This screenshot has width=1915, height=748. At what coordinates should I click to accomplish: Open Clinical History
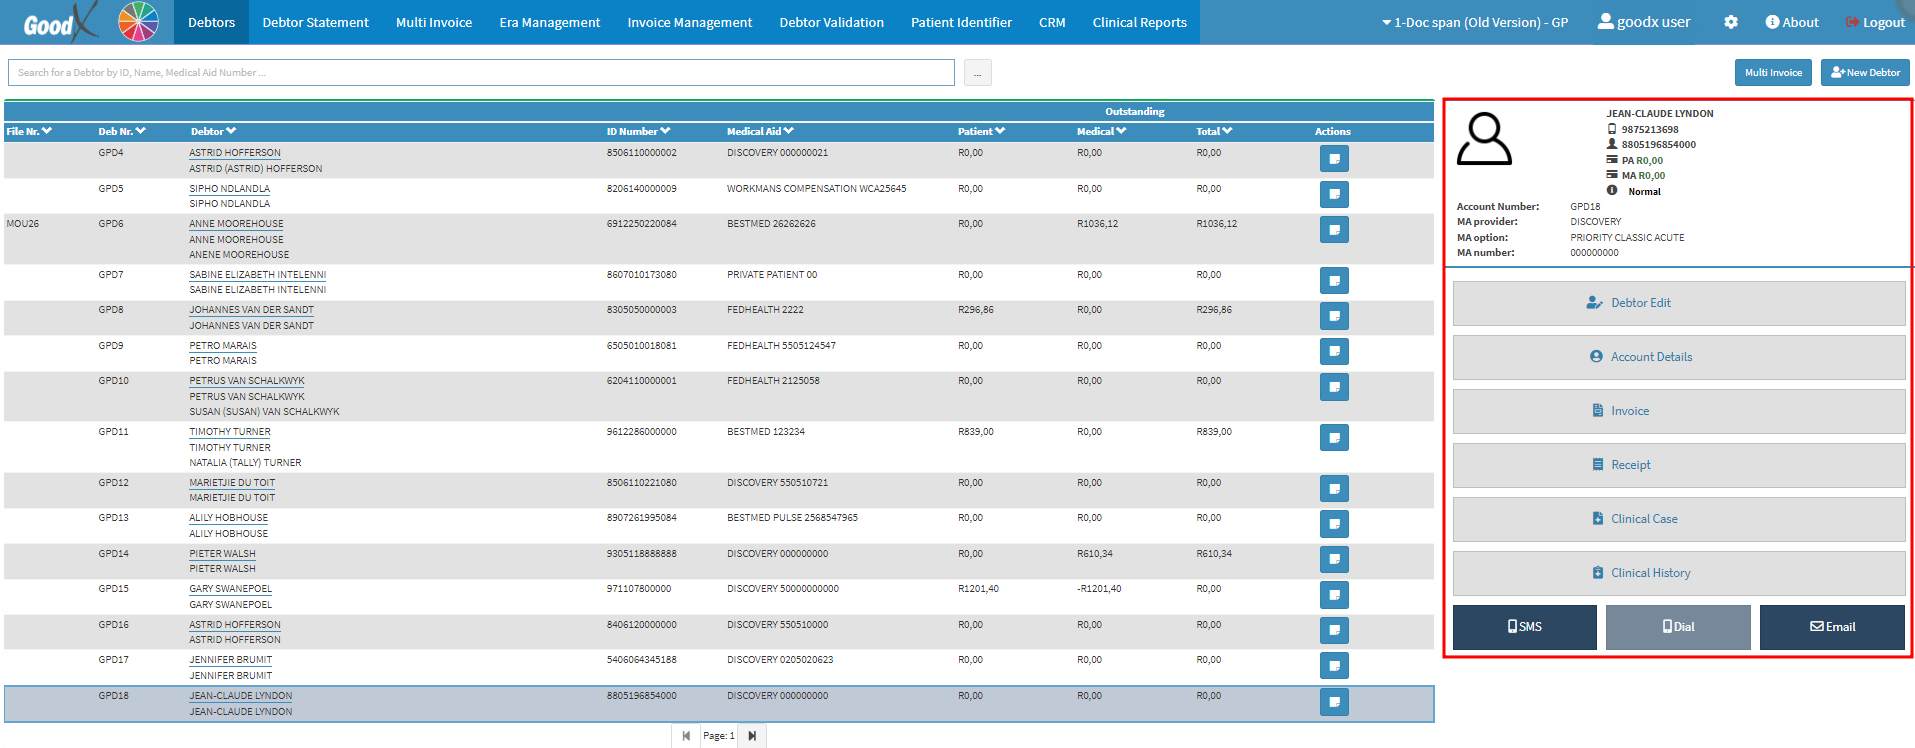(x=1679, y=573)
